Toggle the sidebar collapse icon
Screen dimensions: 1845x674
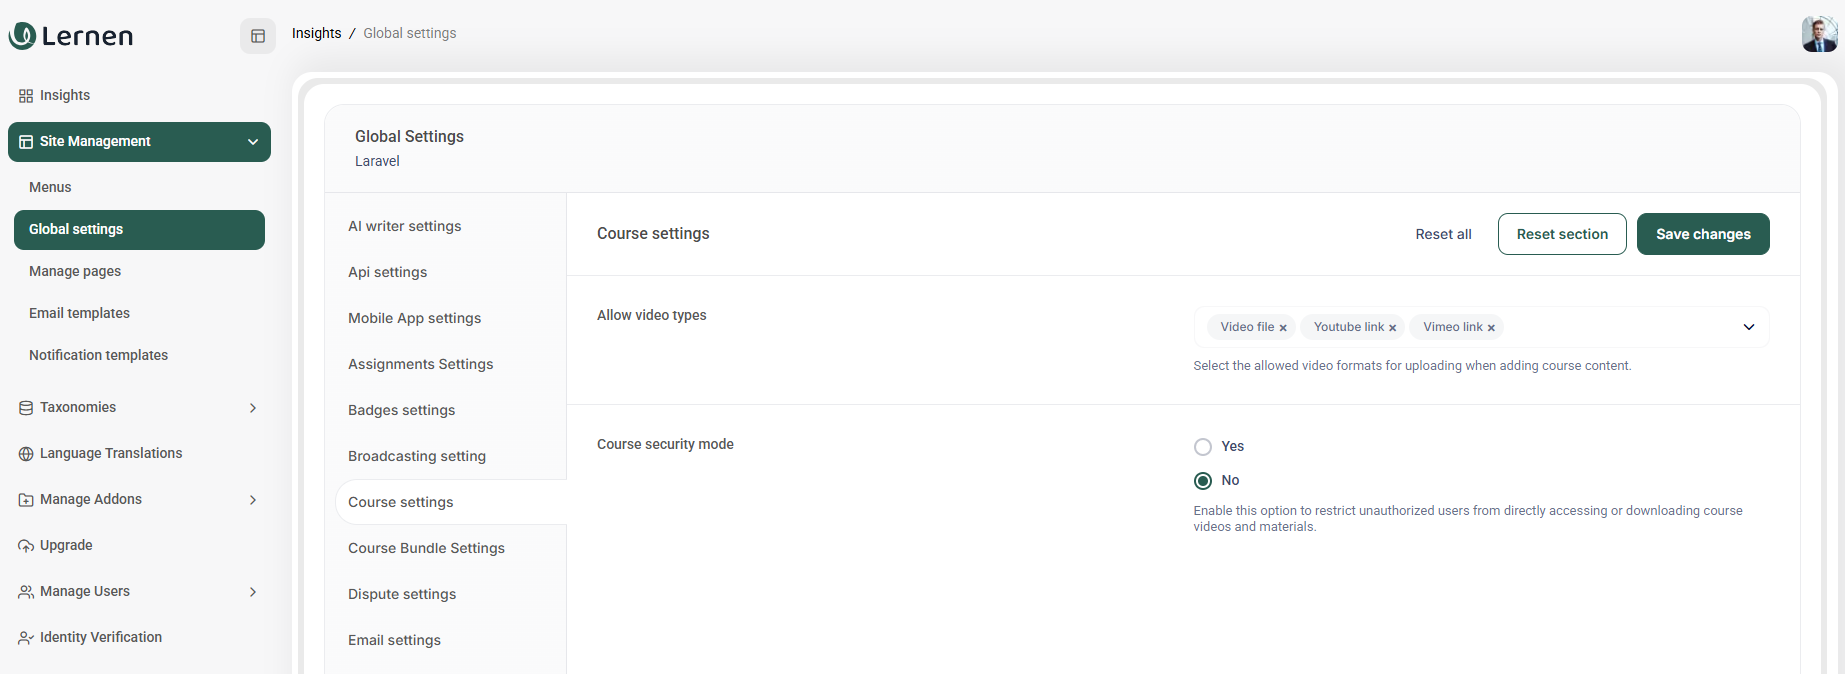pos(258,36)
